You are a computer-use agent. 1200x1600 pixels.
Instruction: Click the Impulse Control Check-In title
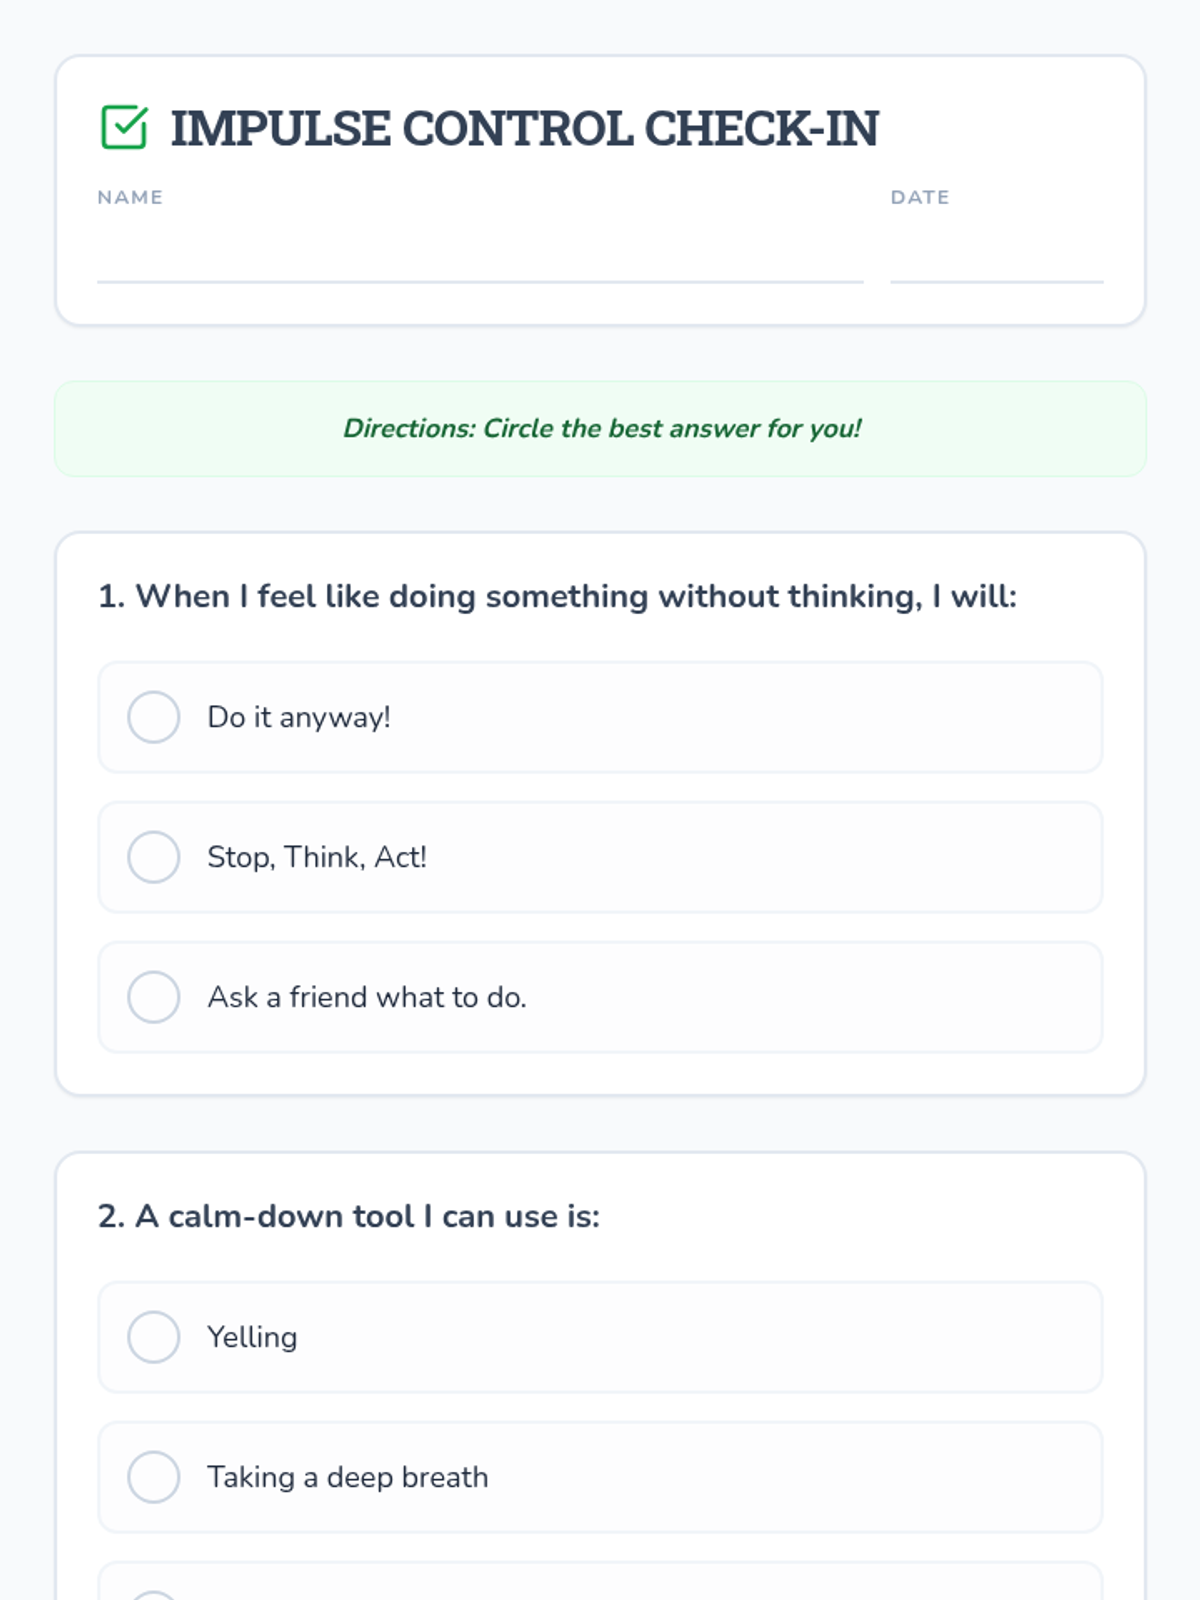pos(524,129)
